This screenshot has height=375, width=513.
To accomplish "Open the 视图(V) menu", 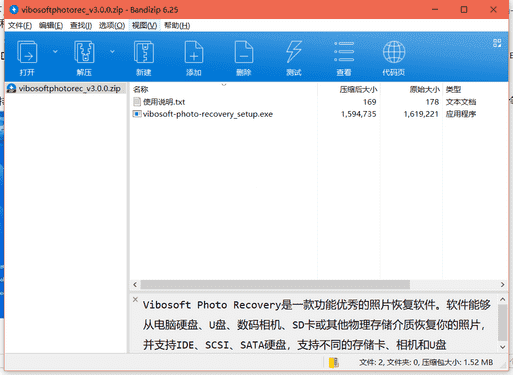I will [x=144, y=26].
